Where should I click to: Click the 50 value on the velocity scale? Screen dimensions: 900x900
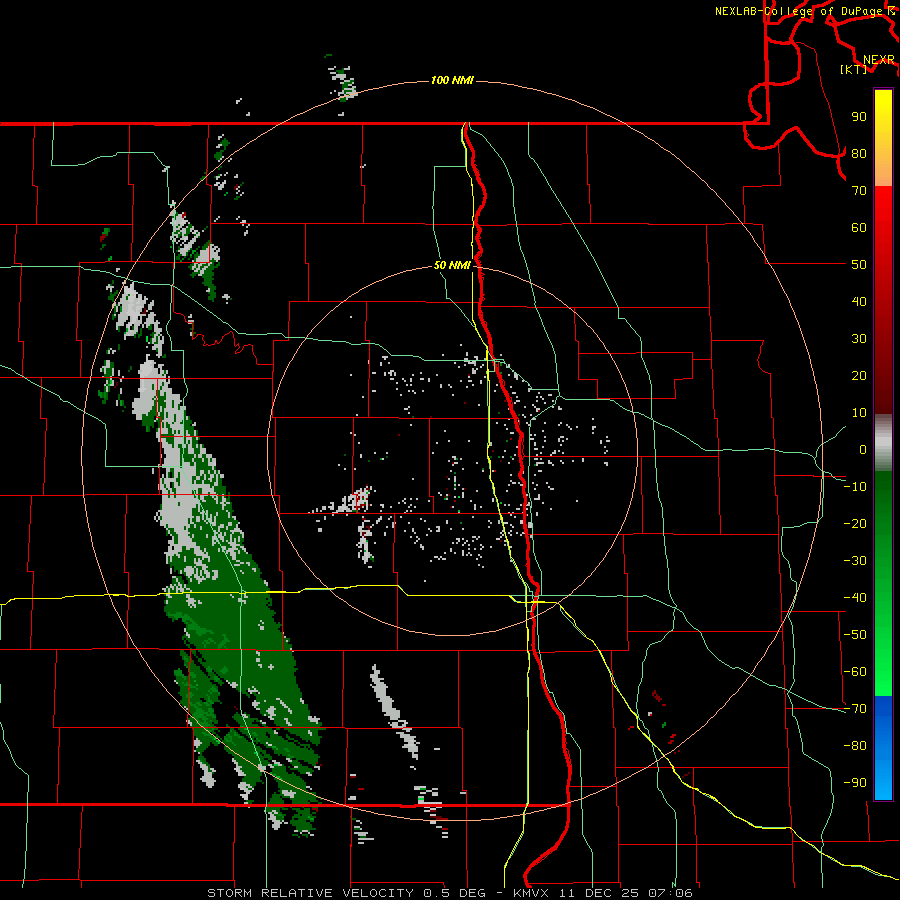[x=859, y=265]
